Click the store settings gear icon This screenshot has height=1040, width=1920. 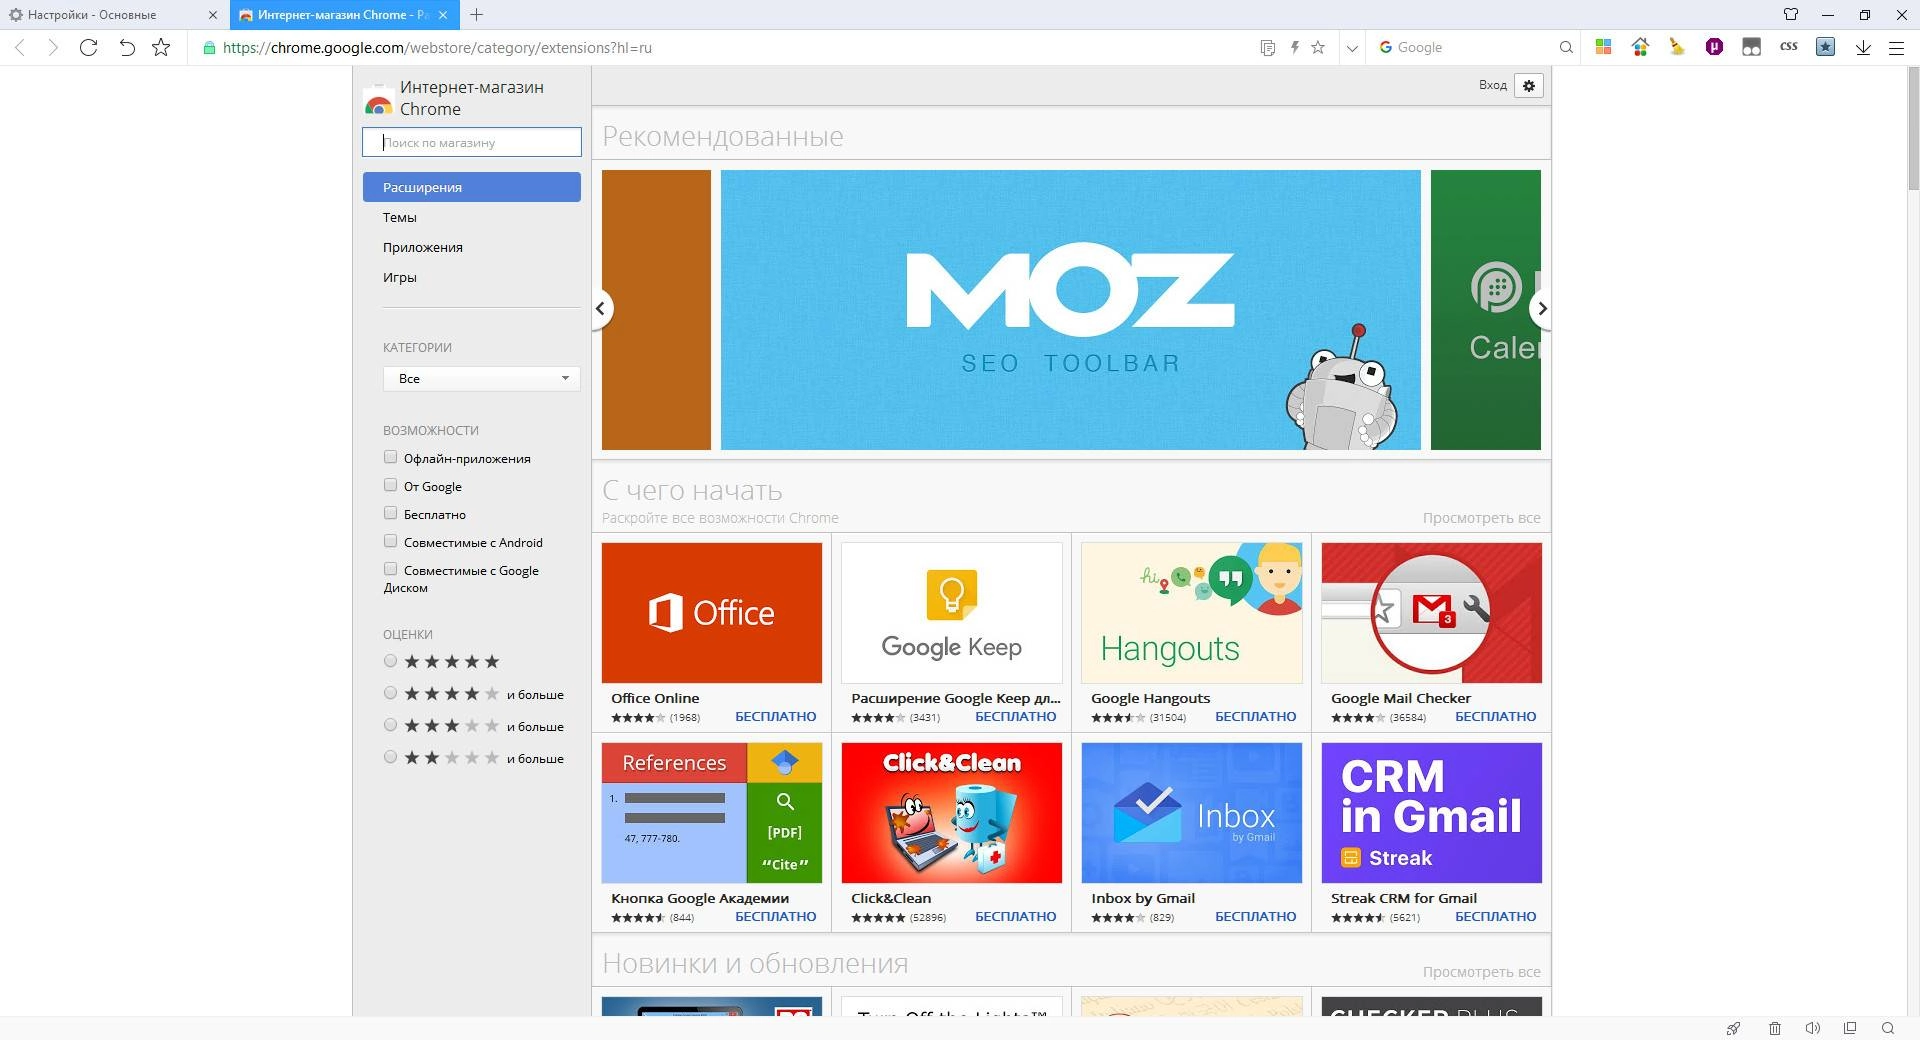click(1529, 85)
